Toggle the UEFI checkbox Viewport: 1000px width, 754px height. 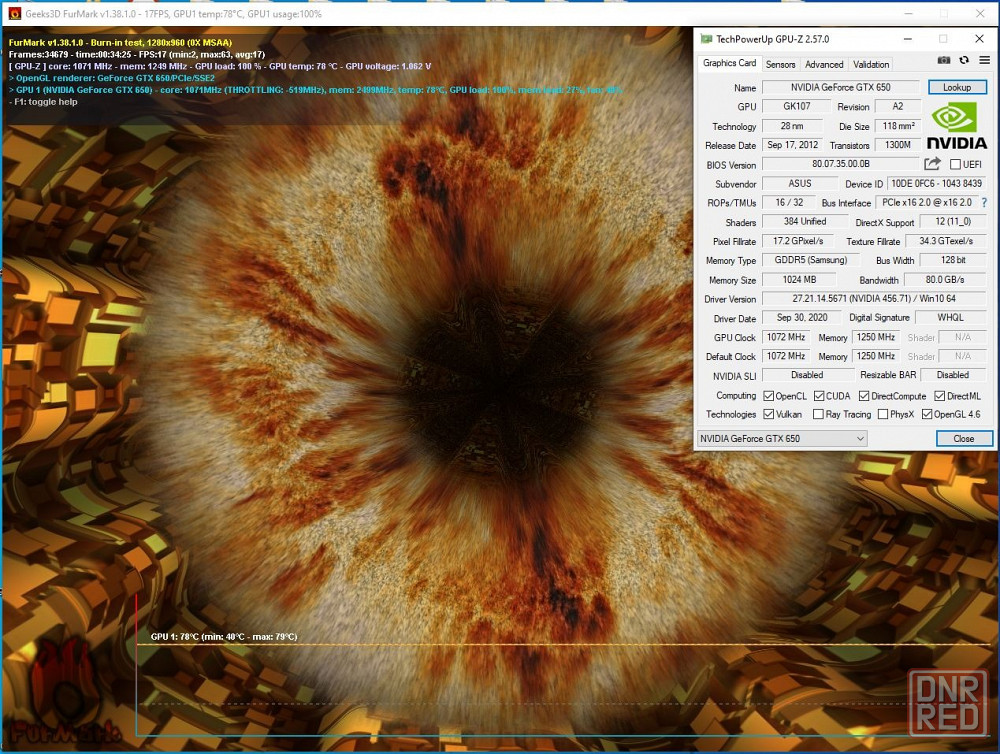coord(955,165)
